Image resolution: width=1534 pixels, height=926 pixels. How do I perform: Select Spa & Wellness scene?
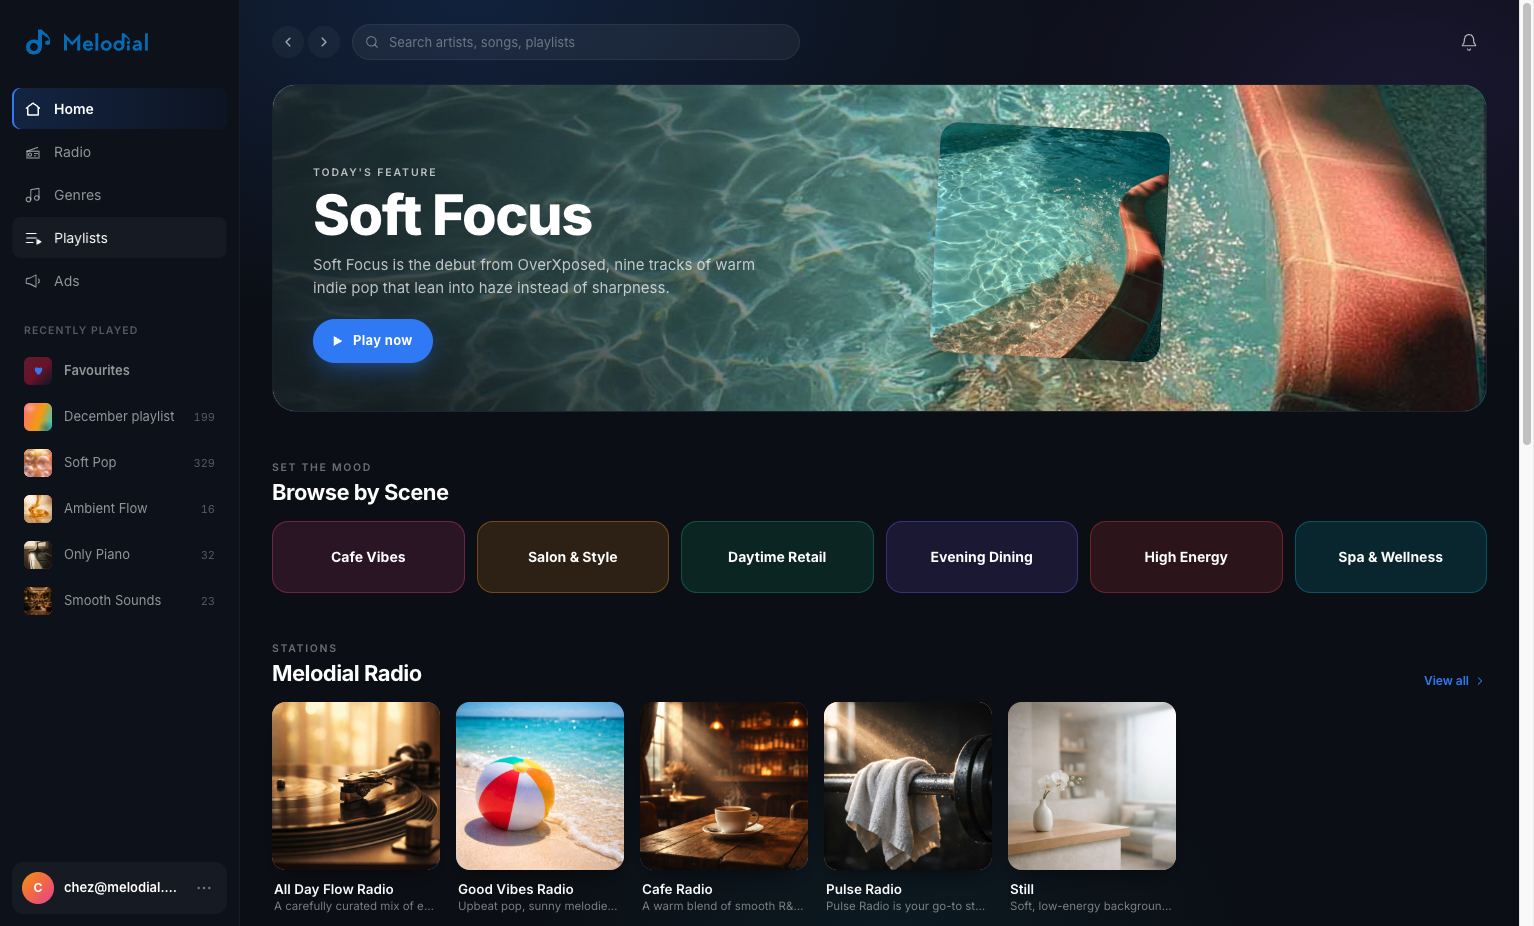1391,557
